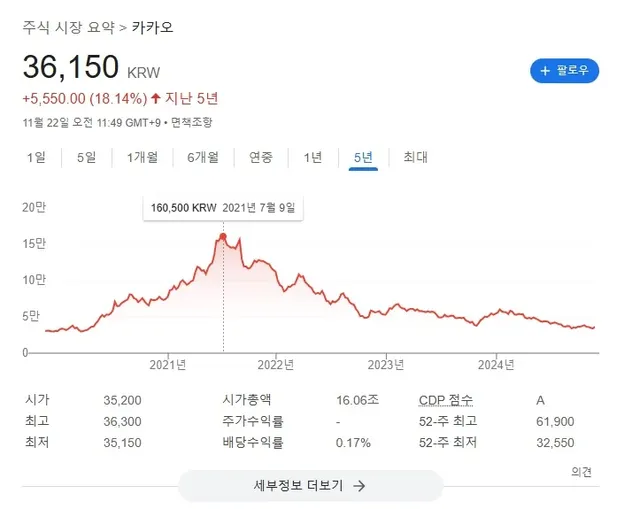Click the 2021년 7월 9일 price tooltip
This screenshot has width=640, height=509.
tap(222, 208)
